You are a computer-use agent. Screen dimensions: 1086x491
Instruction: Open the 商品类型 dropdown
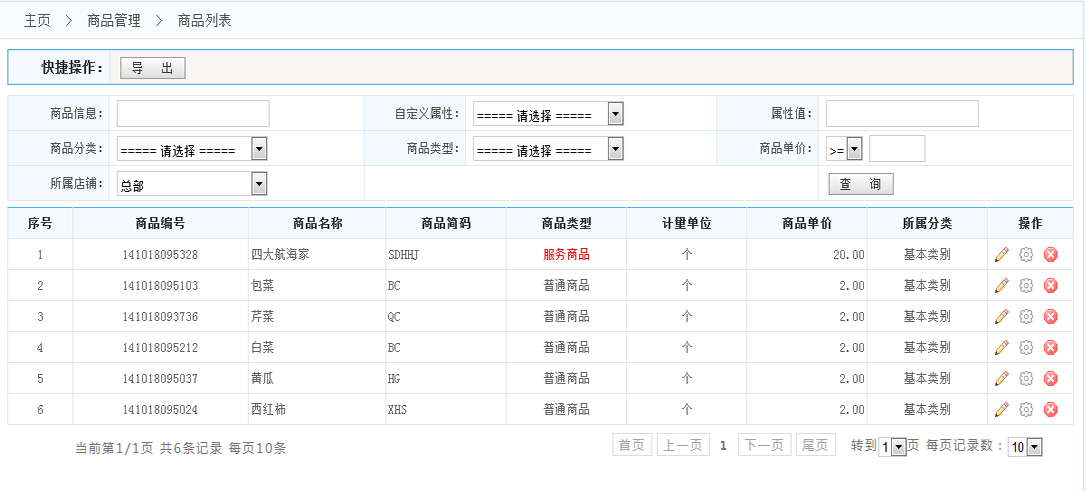(548, 150)
